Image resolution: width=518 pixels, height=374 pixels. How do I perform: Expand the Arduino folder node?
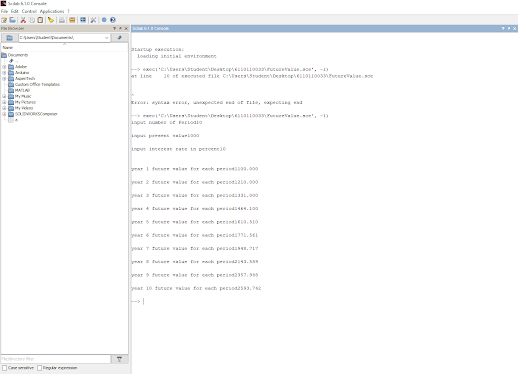(4, 73)
